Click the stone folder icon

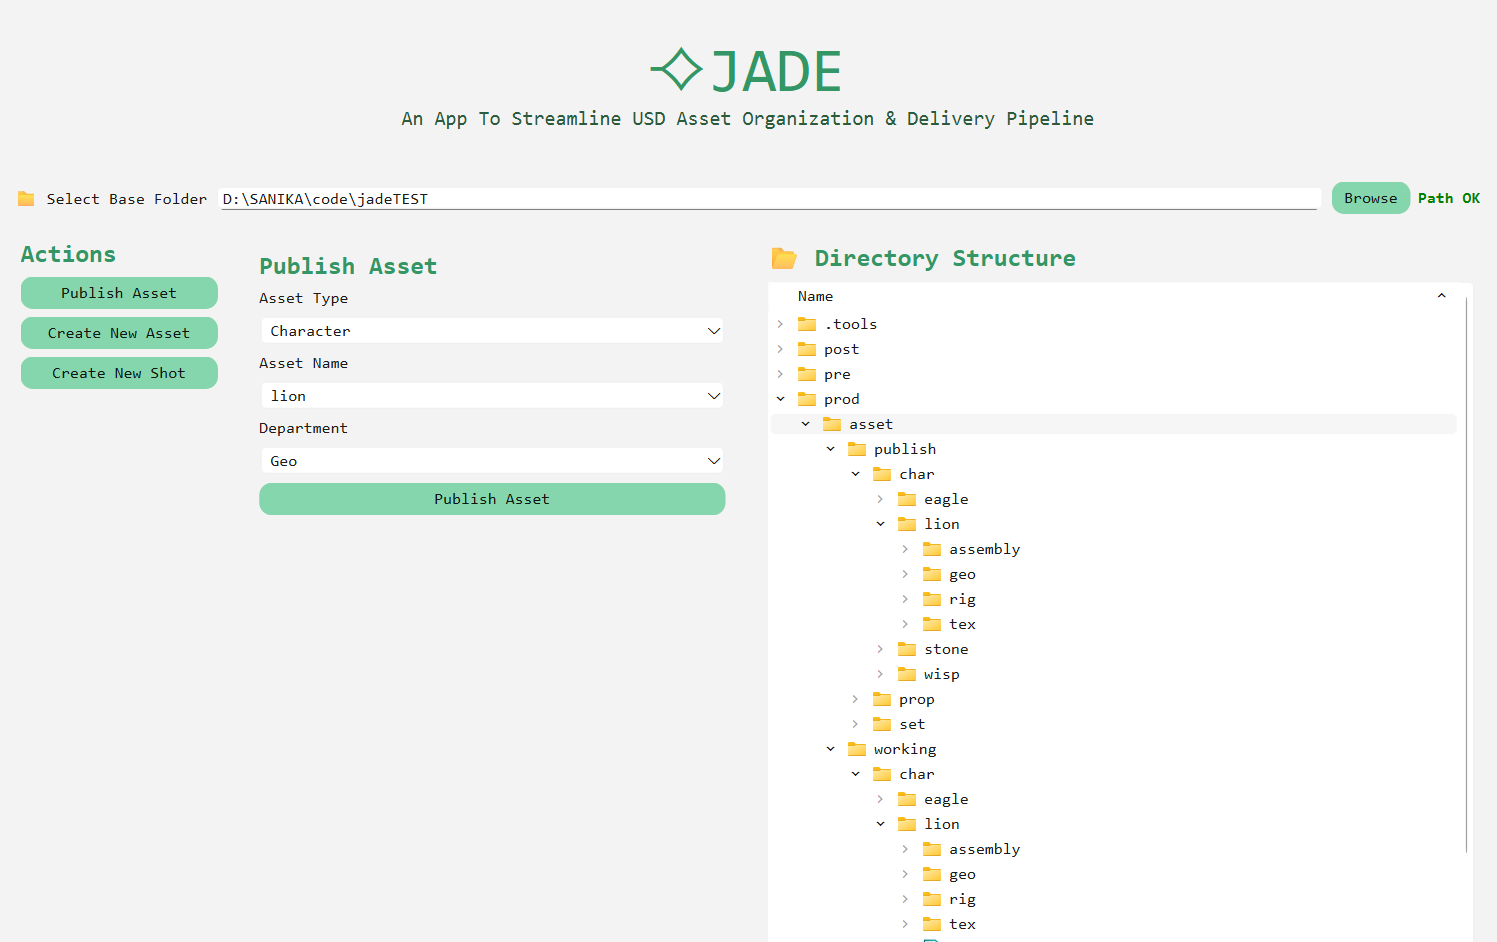coord(907,649)
